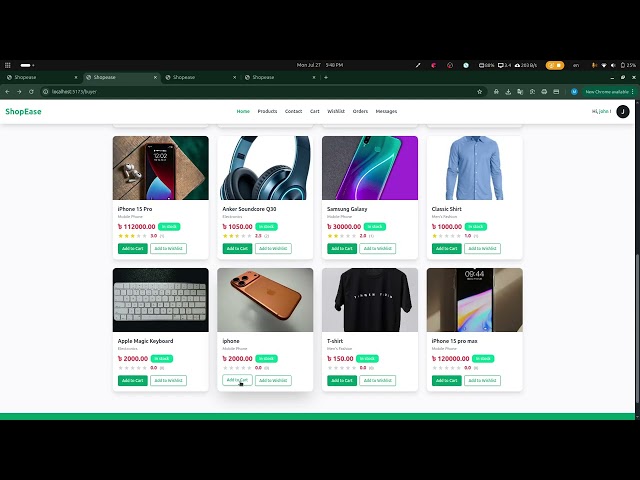Click the New Chrome available update button
Viewport: 640px width, 480px height.
(x=607, y=92)
